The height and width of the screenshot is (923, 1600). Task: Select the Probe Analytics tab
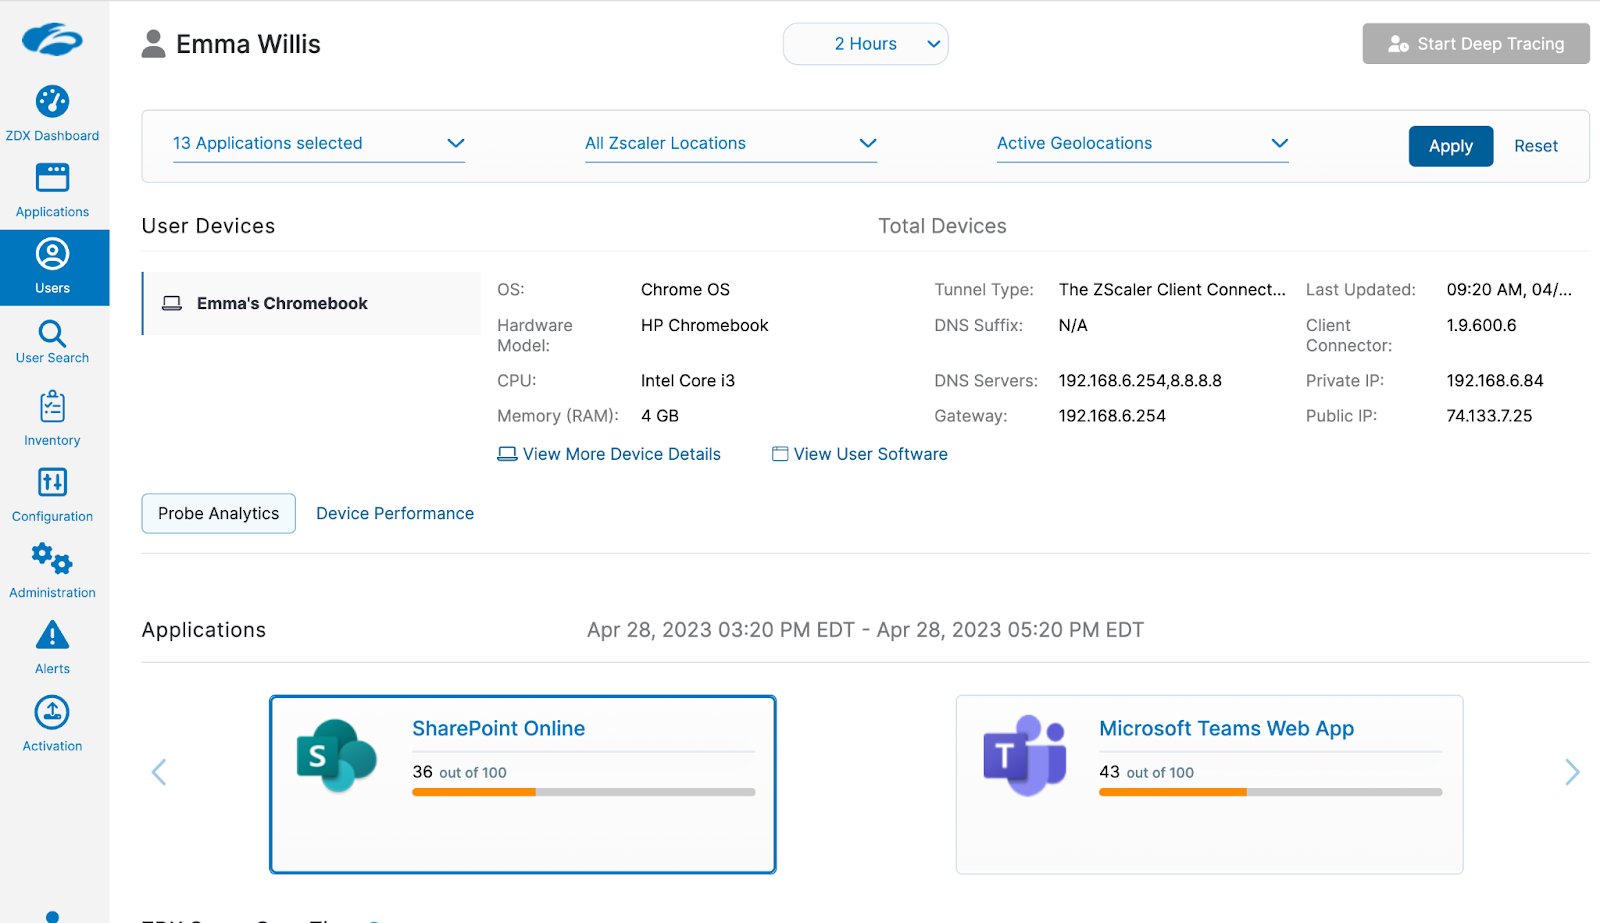tap(218, 513)
